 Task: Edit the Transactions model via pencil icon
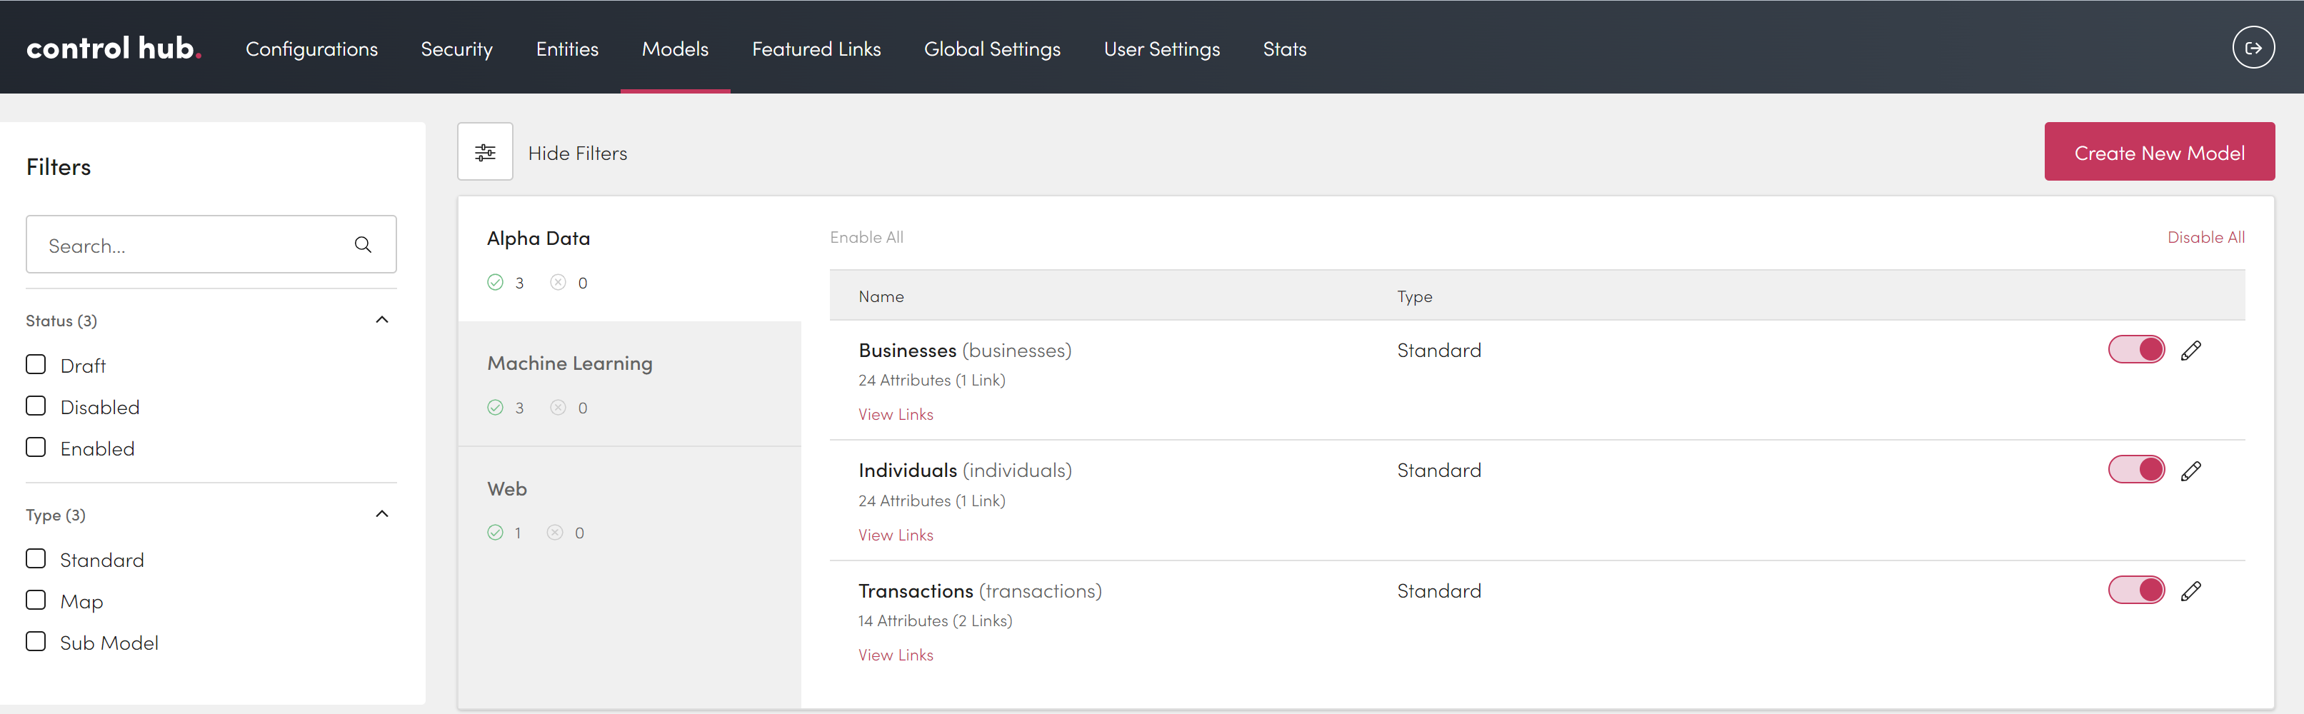click(2191, 591)
